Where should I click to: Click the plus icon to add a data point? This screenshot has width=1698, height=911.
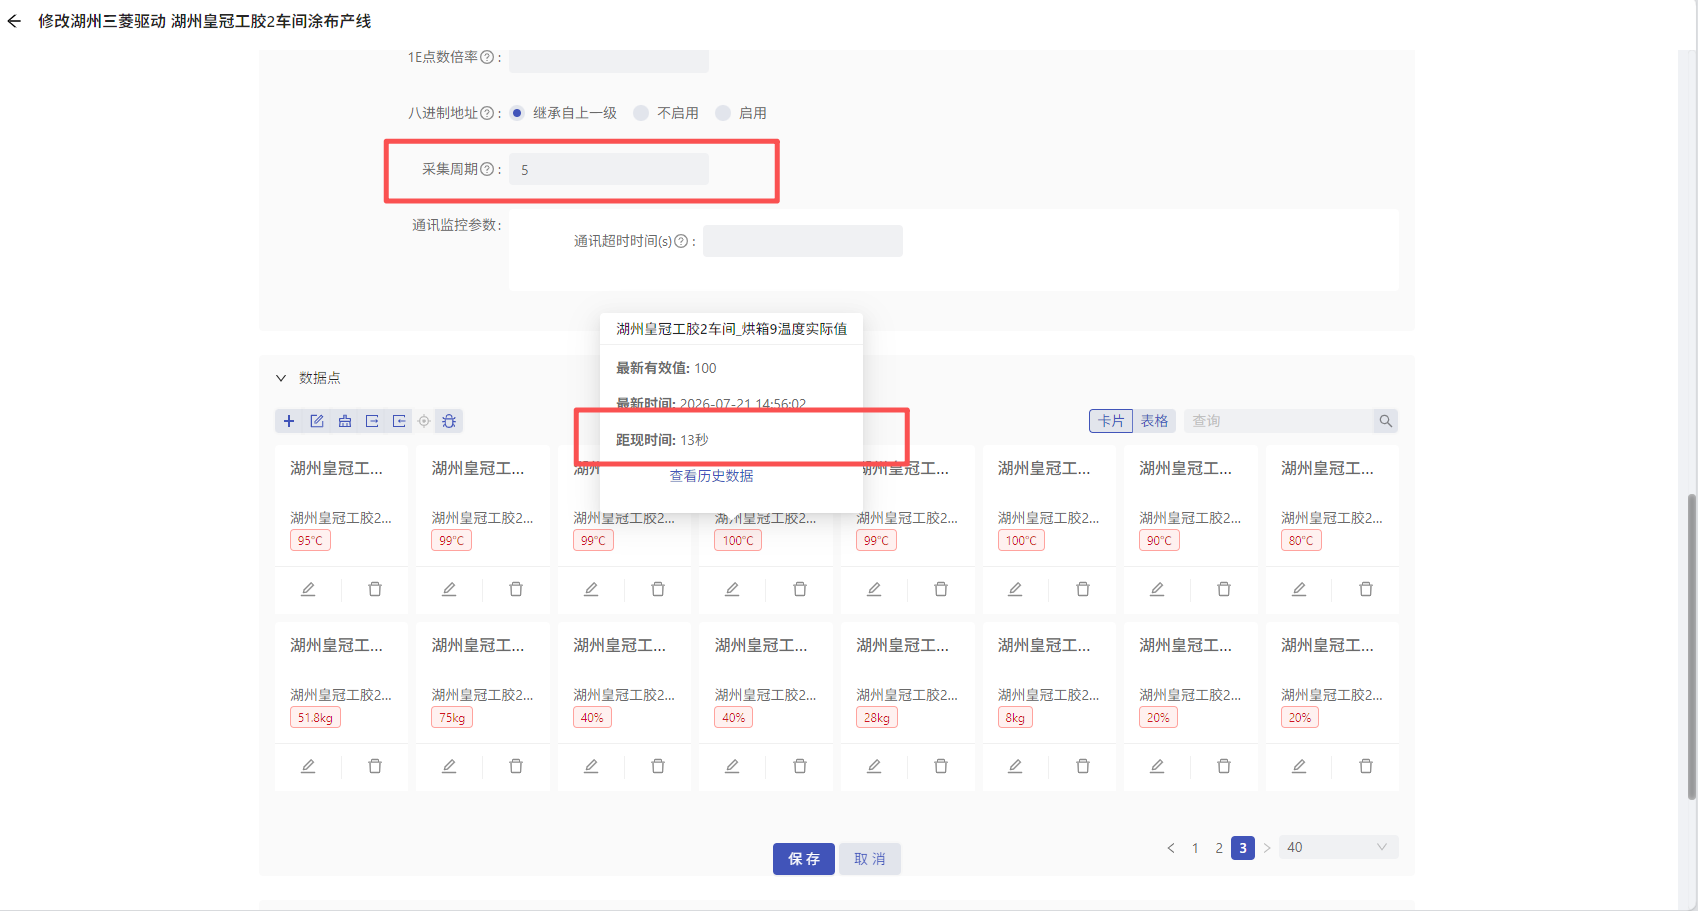pyautogui.click(x=289, y=421)
